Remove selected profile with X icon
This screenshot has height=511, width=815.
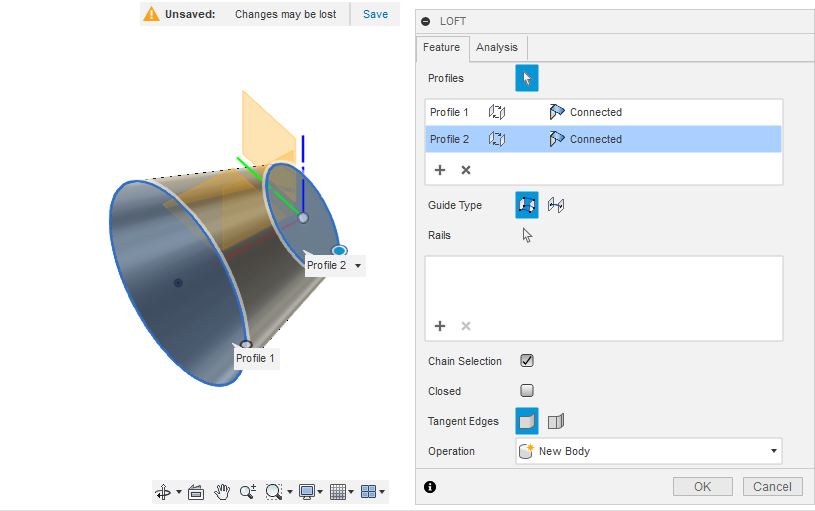pos(466,170)
